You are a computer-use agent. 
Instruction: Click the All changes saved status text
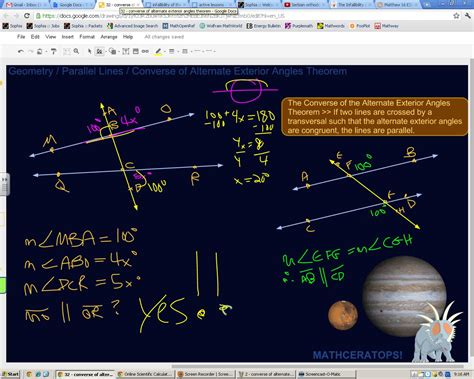point(164,37)
